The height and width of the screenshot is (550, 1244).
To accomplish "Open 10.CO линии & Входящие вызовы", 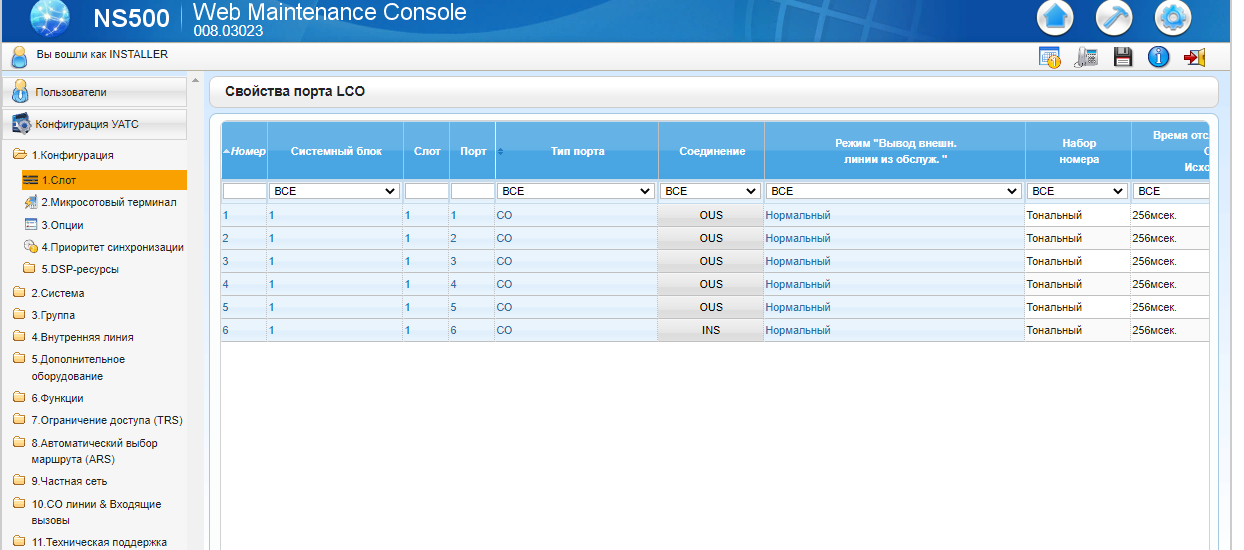I will tap(96, 512).
